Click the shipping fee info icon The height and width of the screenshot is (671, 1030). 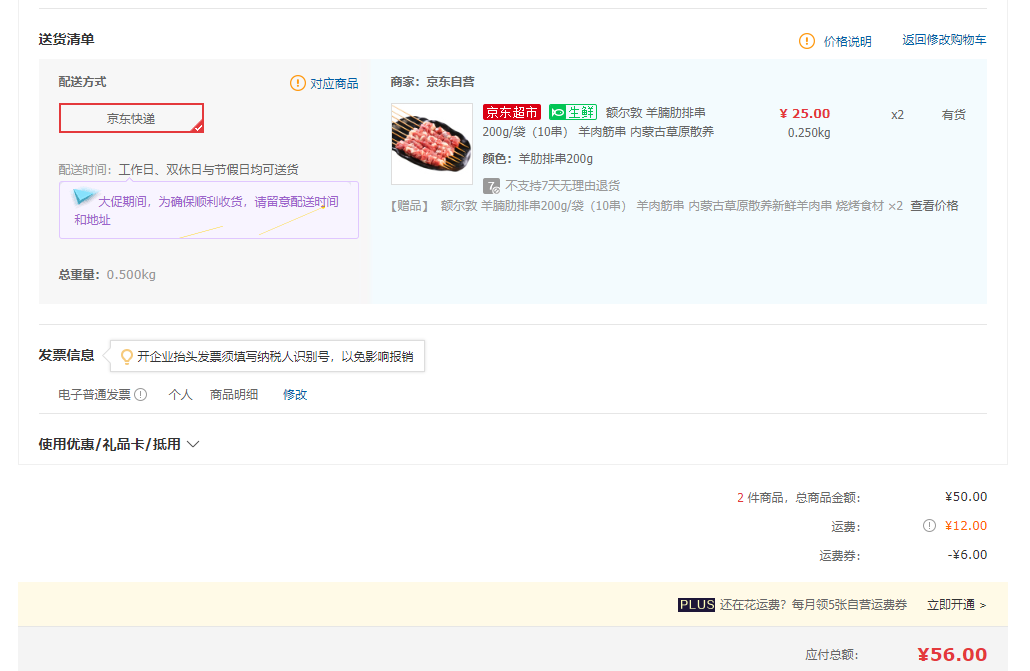(x=929, y=526)
